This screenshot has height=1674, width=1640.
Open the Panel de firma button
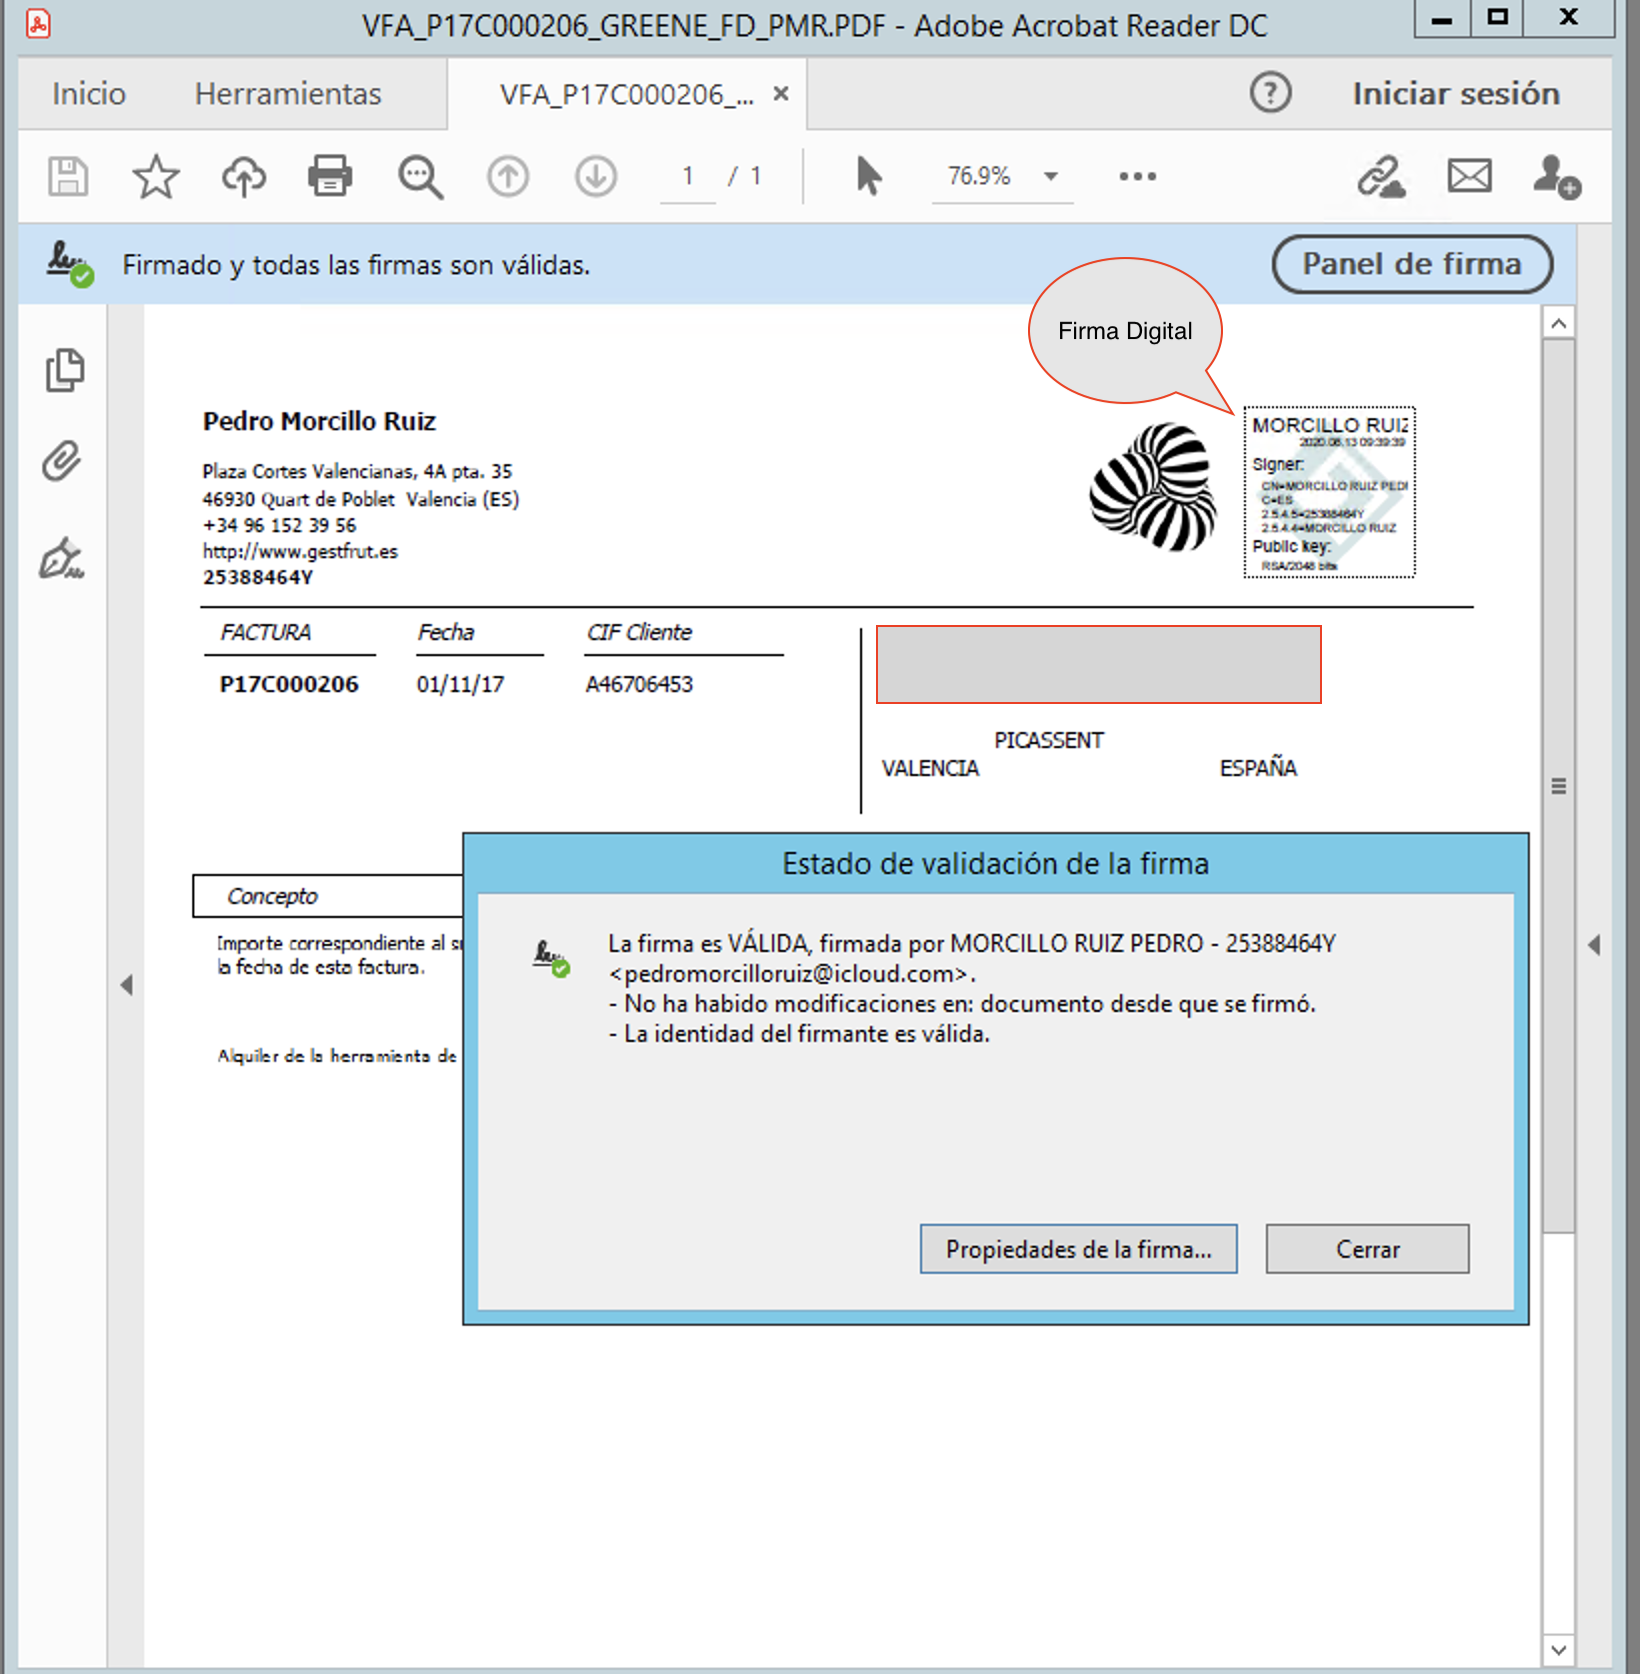point(1411,264)
